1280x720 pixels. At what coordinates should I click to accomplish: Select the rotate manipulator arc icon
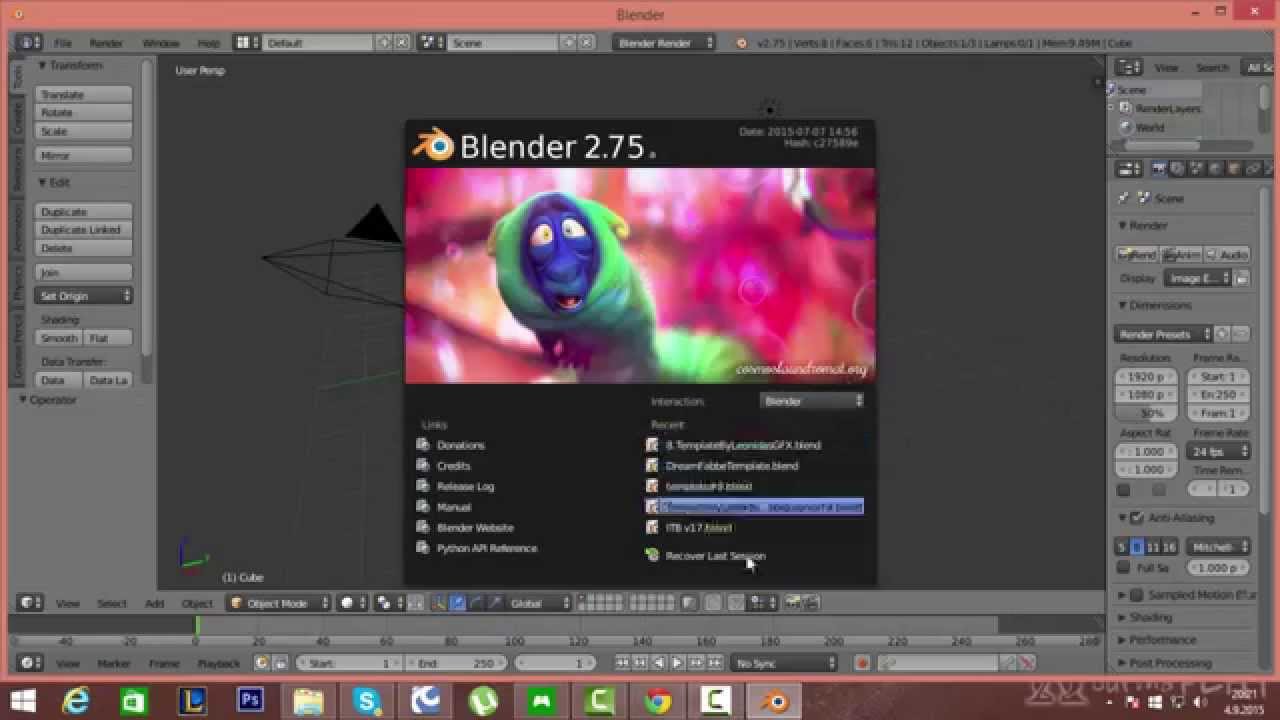476,603
